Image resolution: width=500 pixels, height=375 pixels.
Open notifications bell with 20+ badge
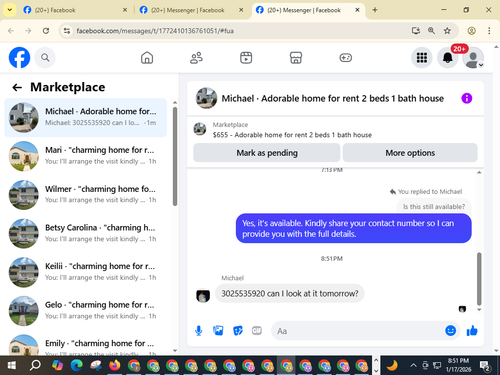click(x=448, y=58)
